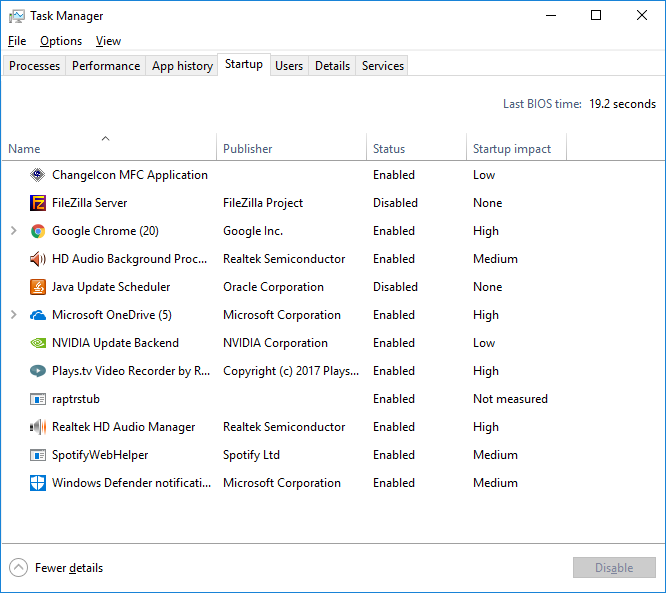Sort by the Publisher column header

click(292, 147)
